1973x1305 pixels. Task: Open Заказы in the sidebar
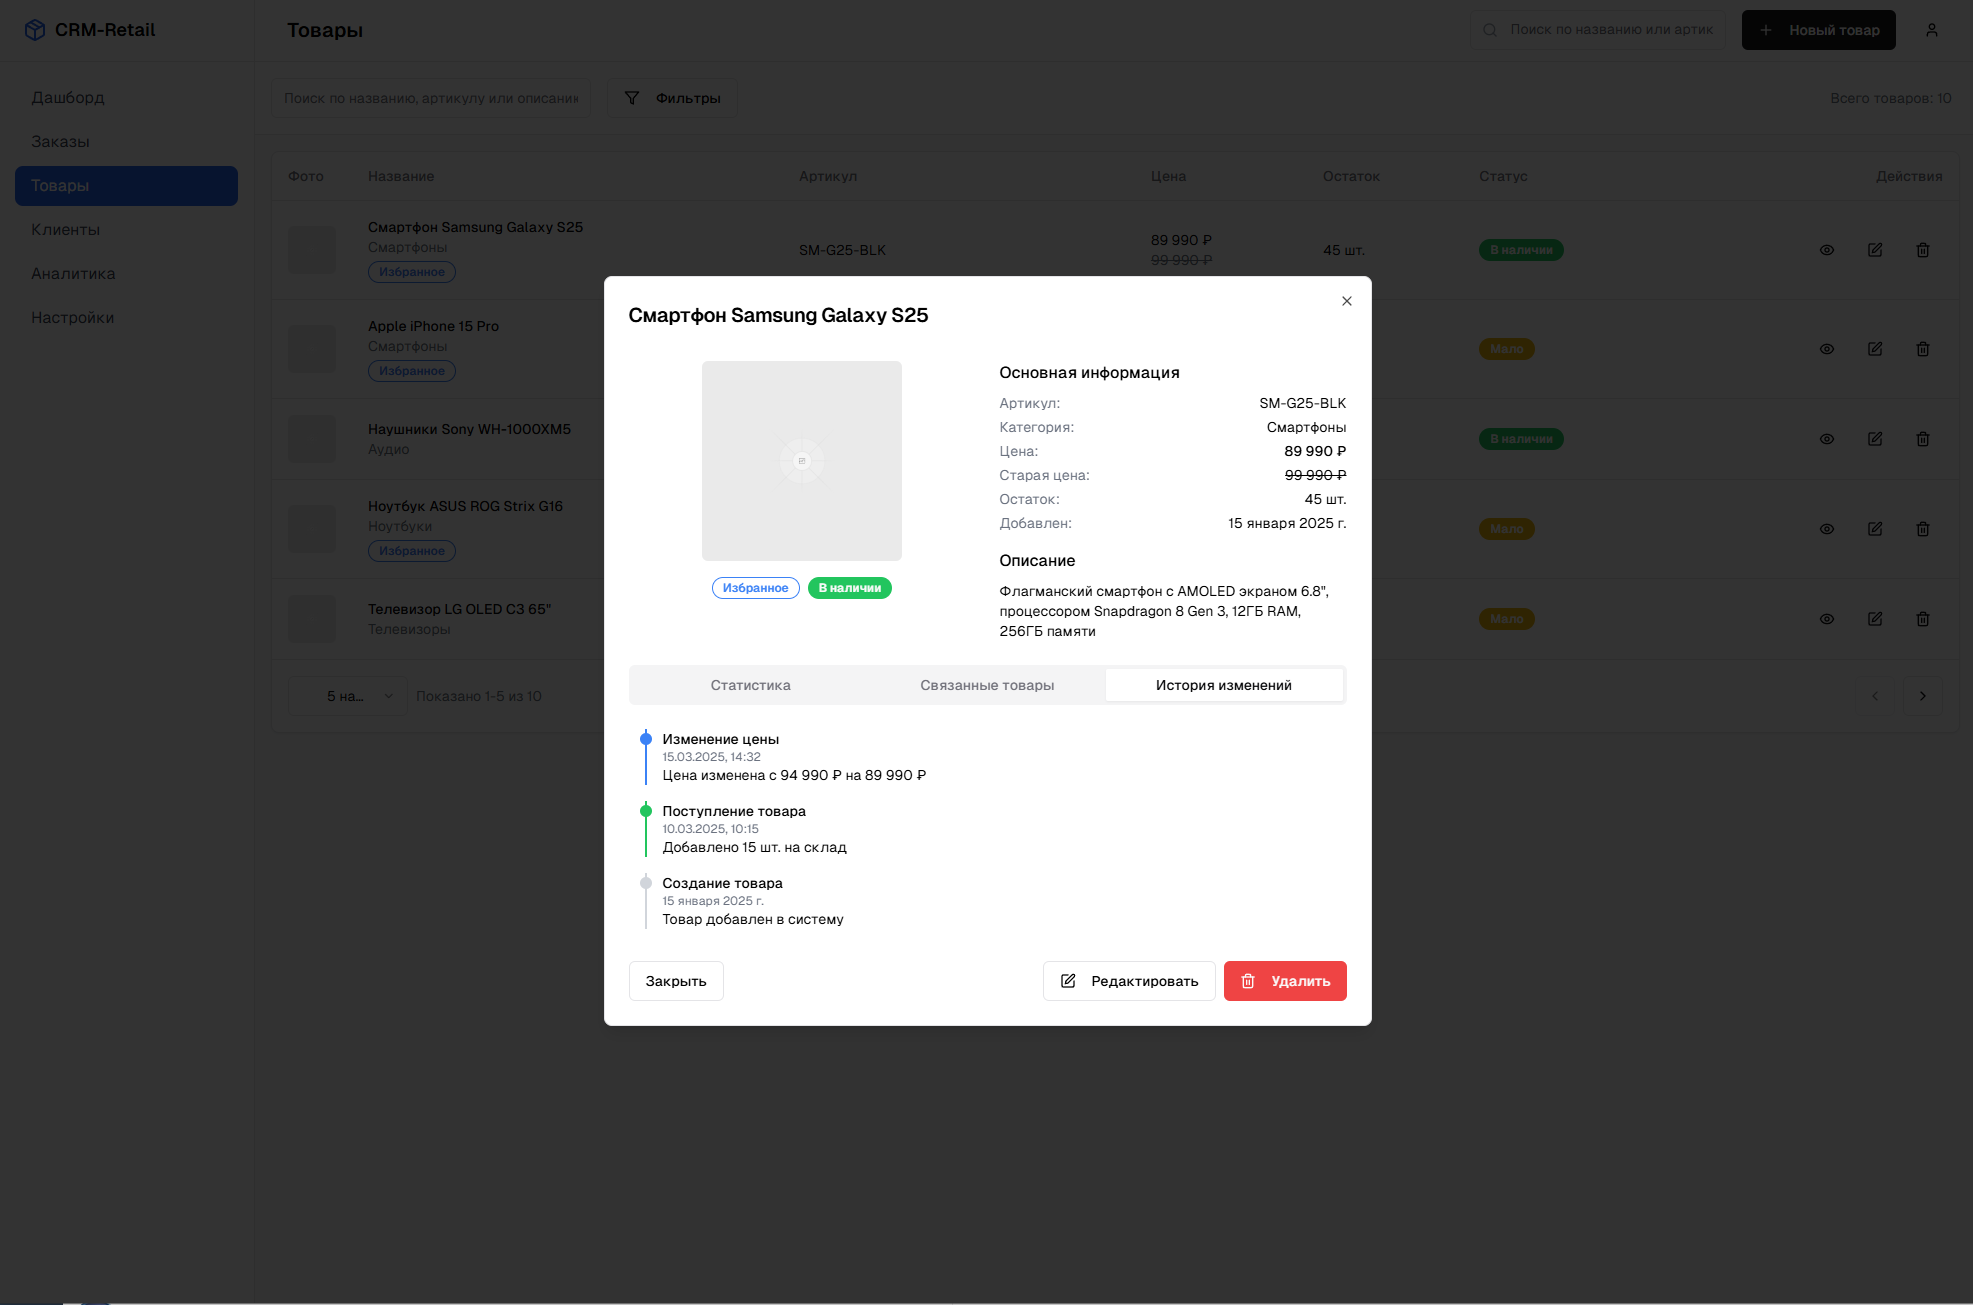126,142
